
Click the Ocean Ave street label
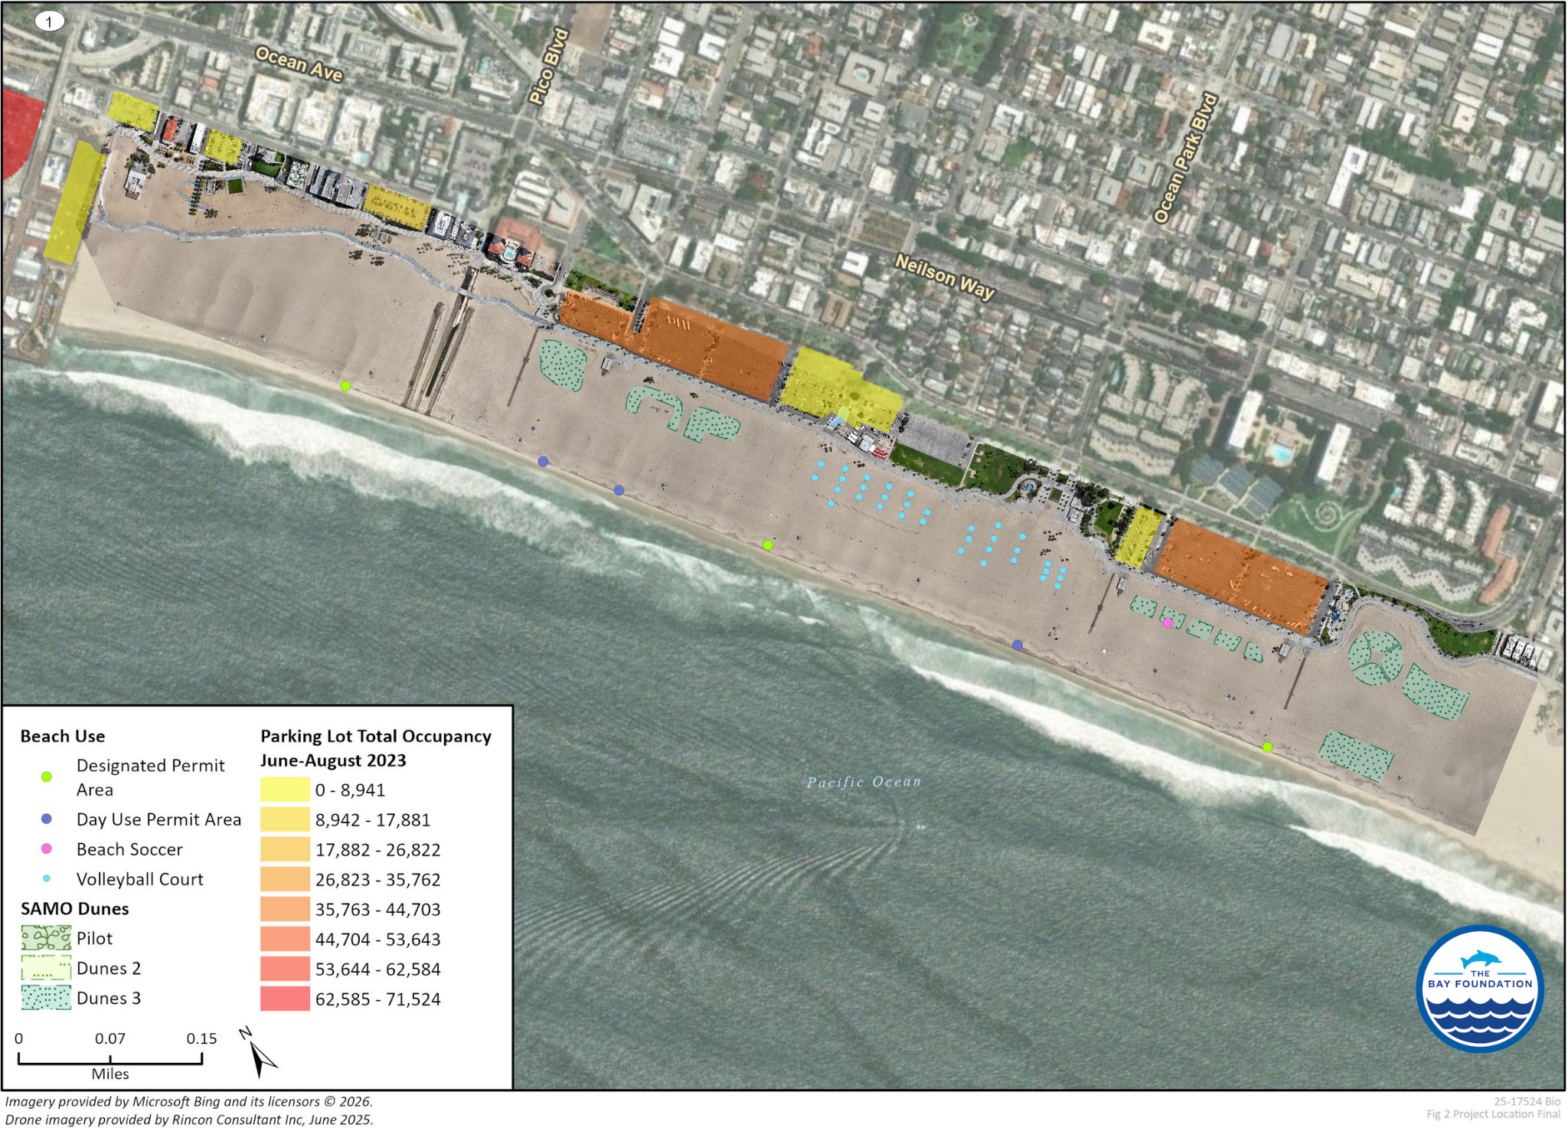(x=299, y=64)
